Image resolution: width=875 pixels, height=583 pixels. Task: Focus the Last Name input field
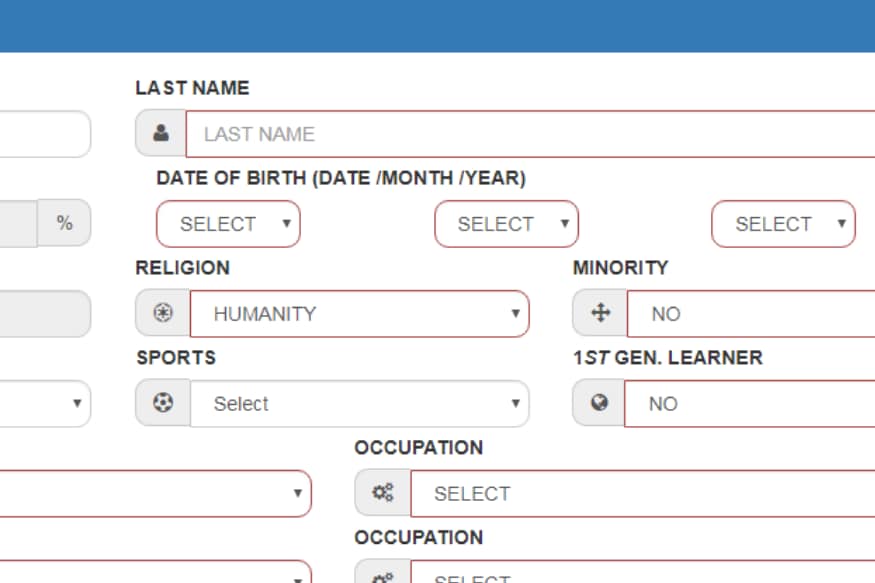click(x=530, y=134)
